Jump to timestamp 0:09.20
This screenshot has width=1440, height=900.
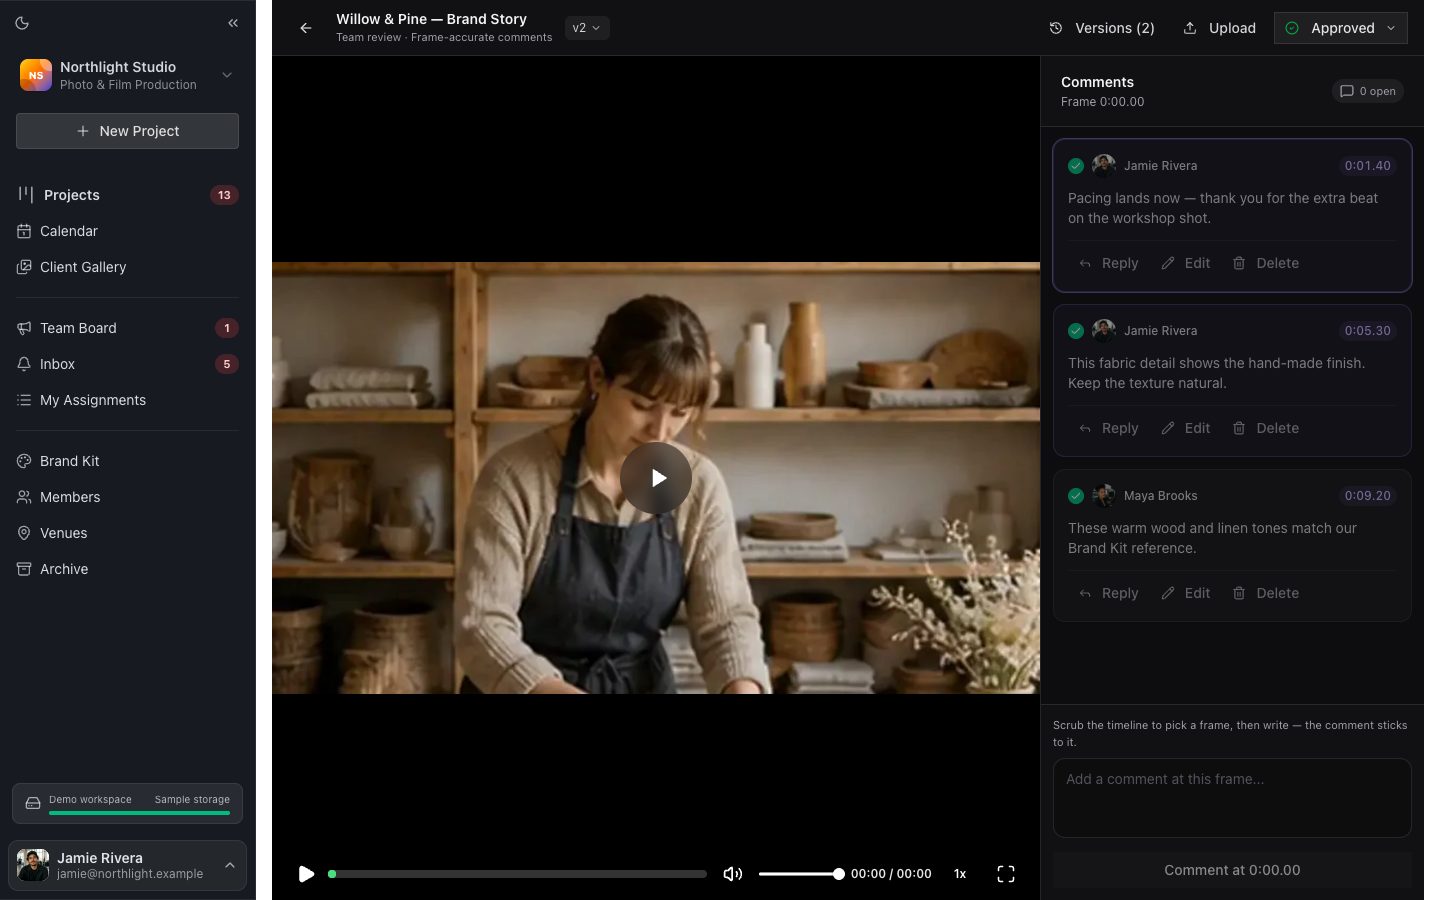click(x=1367, y=496)
